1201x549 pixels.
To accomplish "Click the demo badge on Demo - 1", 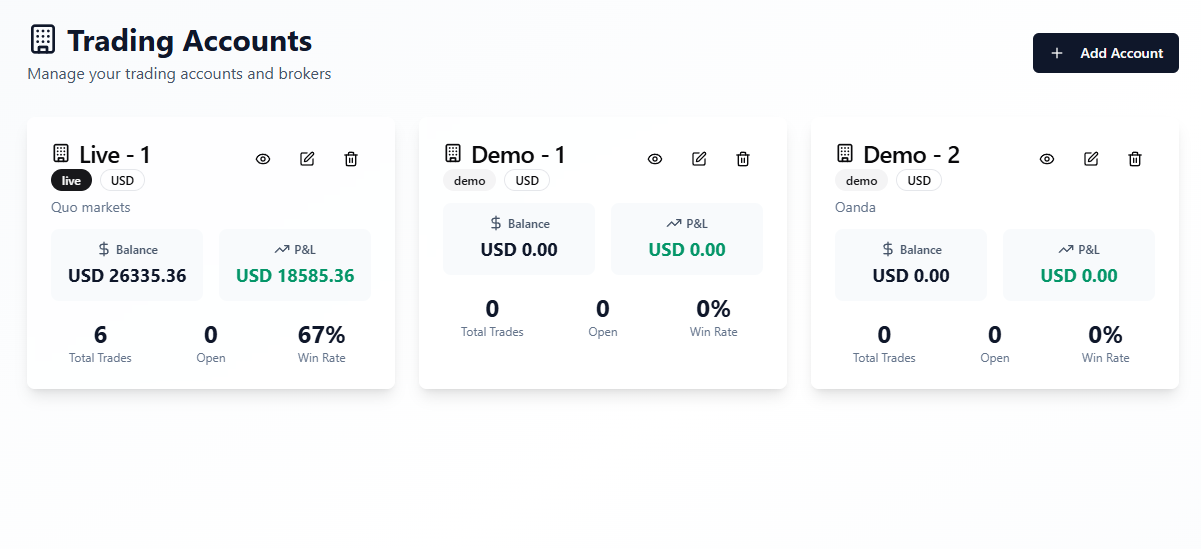I will pos(469,181).
